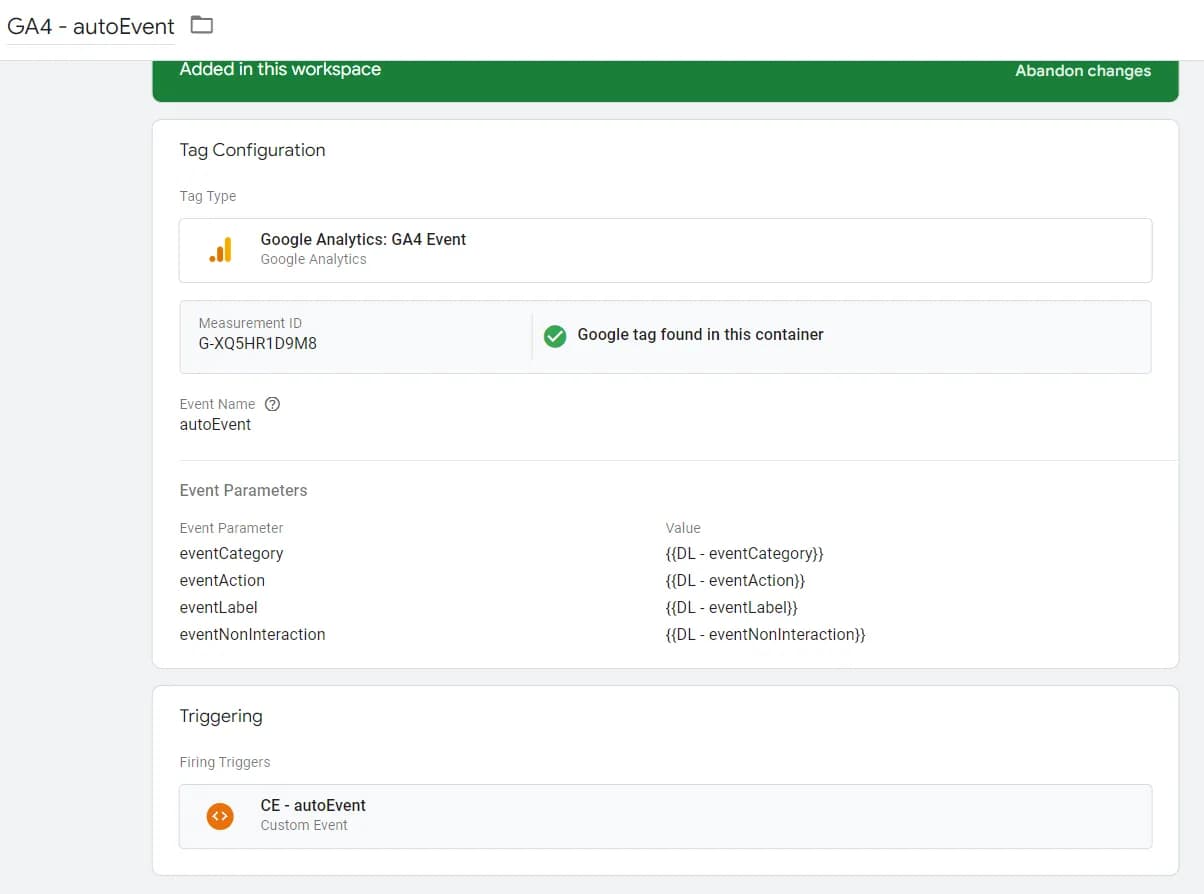Click the autoEvent event name value
Screen dimensions: 1204x894
click(x=215, y=424)
